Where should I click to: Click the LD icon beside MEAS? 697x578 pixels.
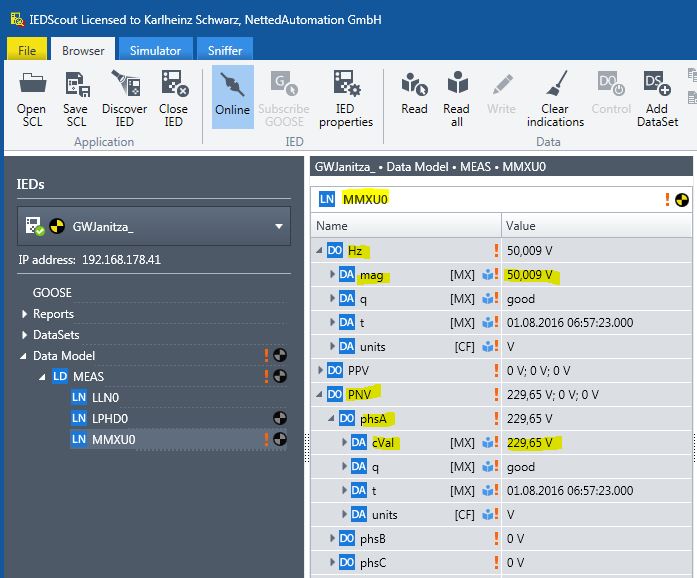click(x=60, y=376)
